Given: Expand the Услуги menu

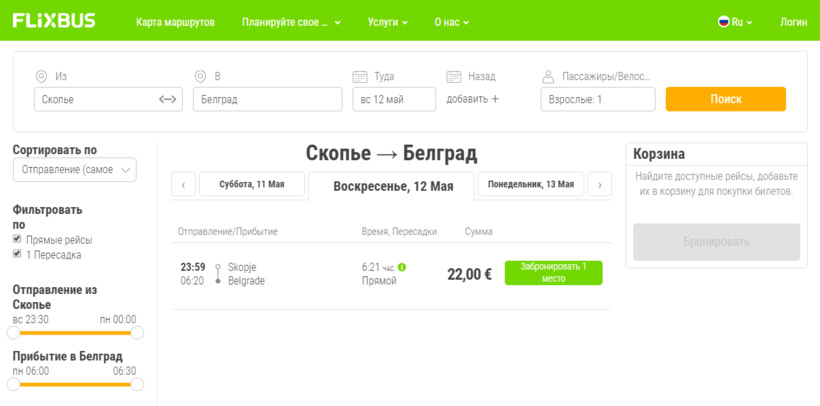Looking at the screenshot, I should point(387,21).
